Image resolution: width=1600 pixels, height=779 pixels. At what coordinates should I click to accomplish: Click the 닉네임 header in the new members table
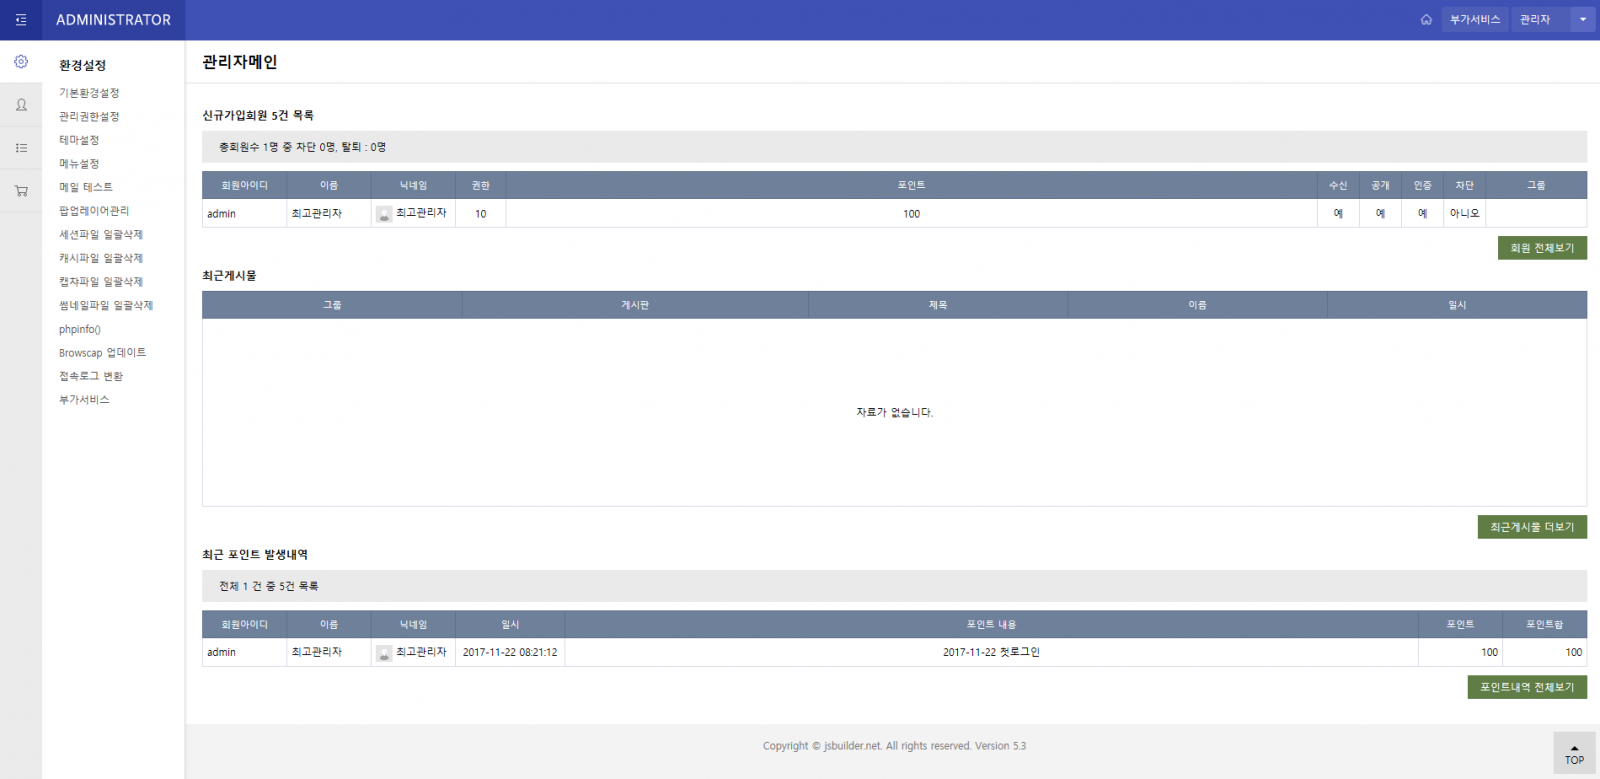pos(413,185)
